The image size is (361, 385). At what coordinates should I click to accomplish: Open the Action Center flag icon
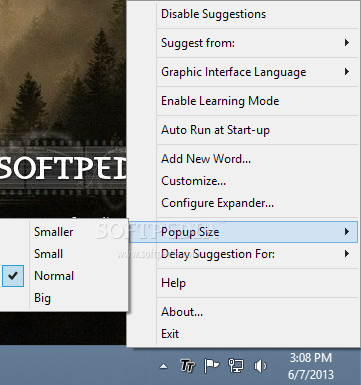(x=211, y=366)
